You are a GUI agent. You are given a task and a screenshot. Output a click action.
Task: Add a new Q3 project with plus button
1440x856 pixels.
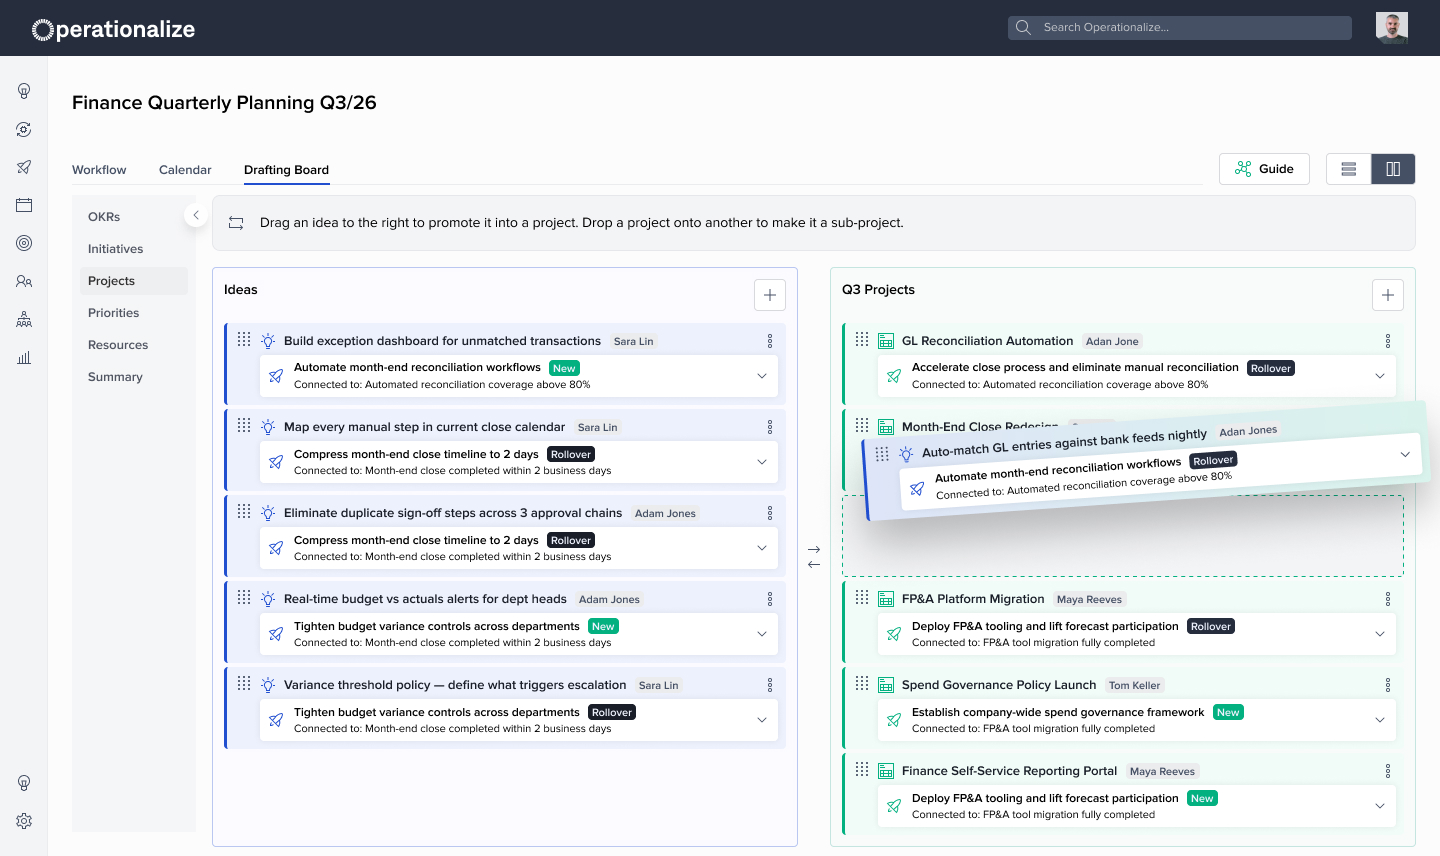pos(1388,295)
